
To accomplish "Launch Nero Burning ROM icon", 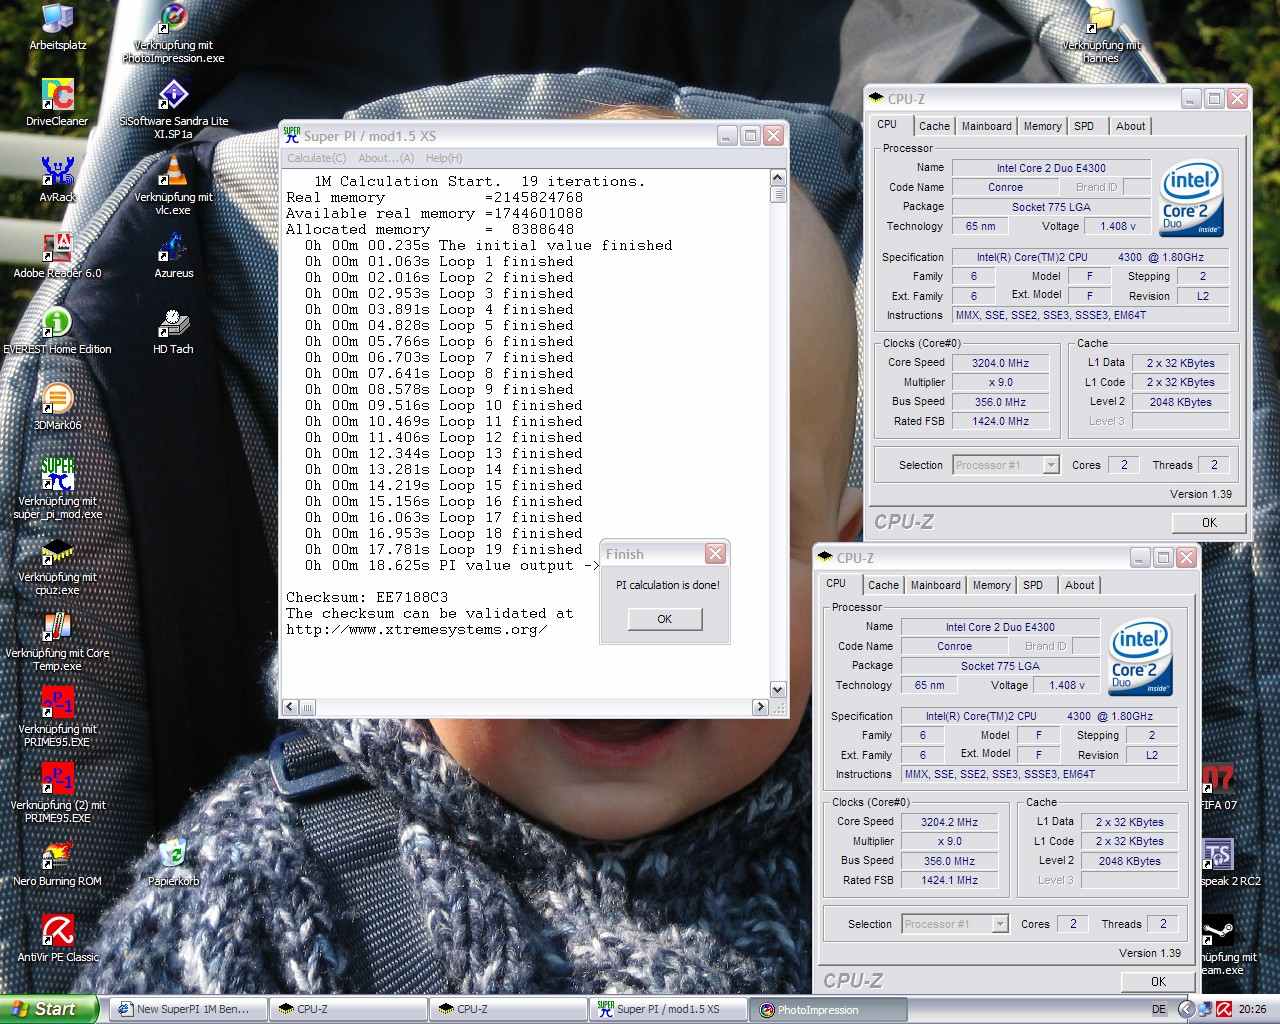I will 57,863.
